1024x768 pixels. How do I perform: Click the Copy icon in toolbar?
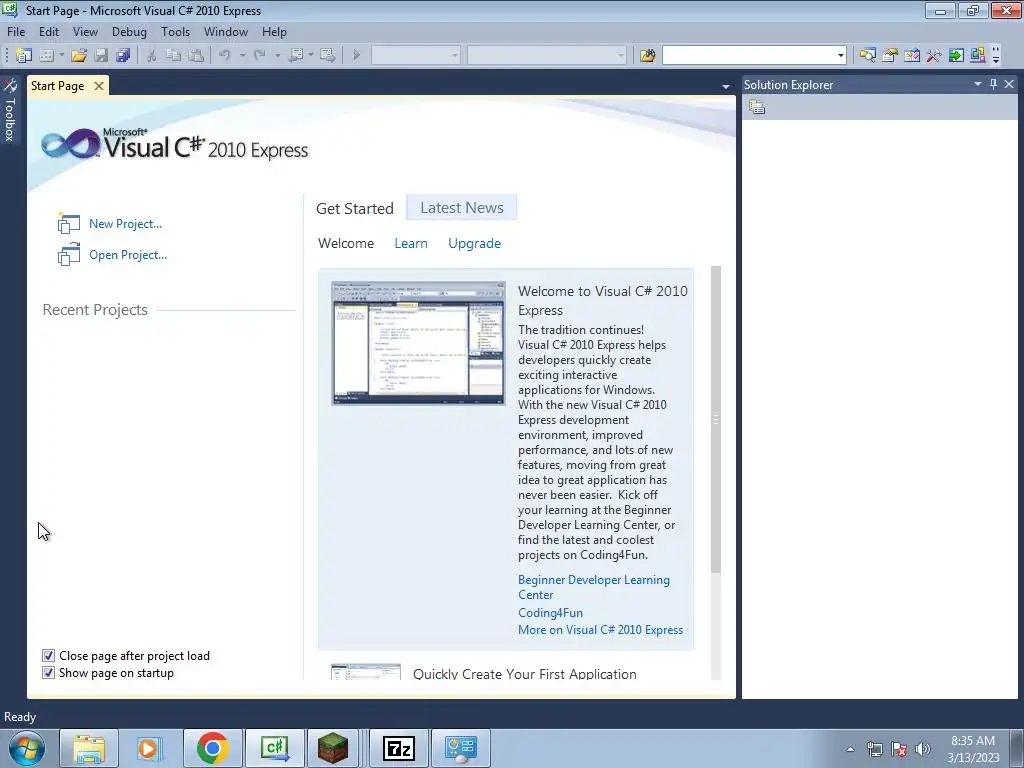[174, 56]
